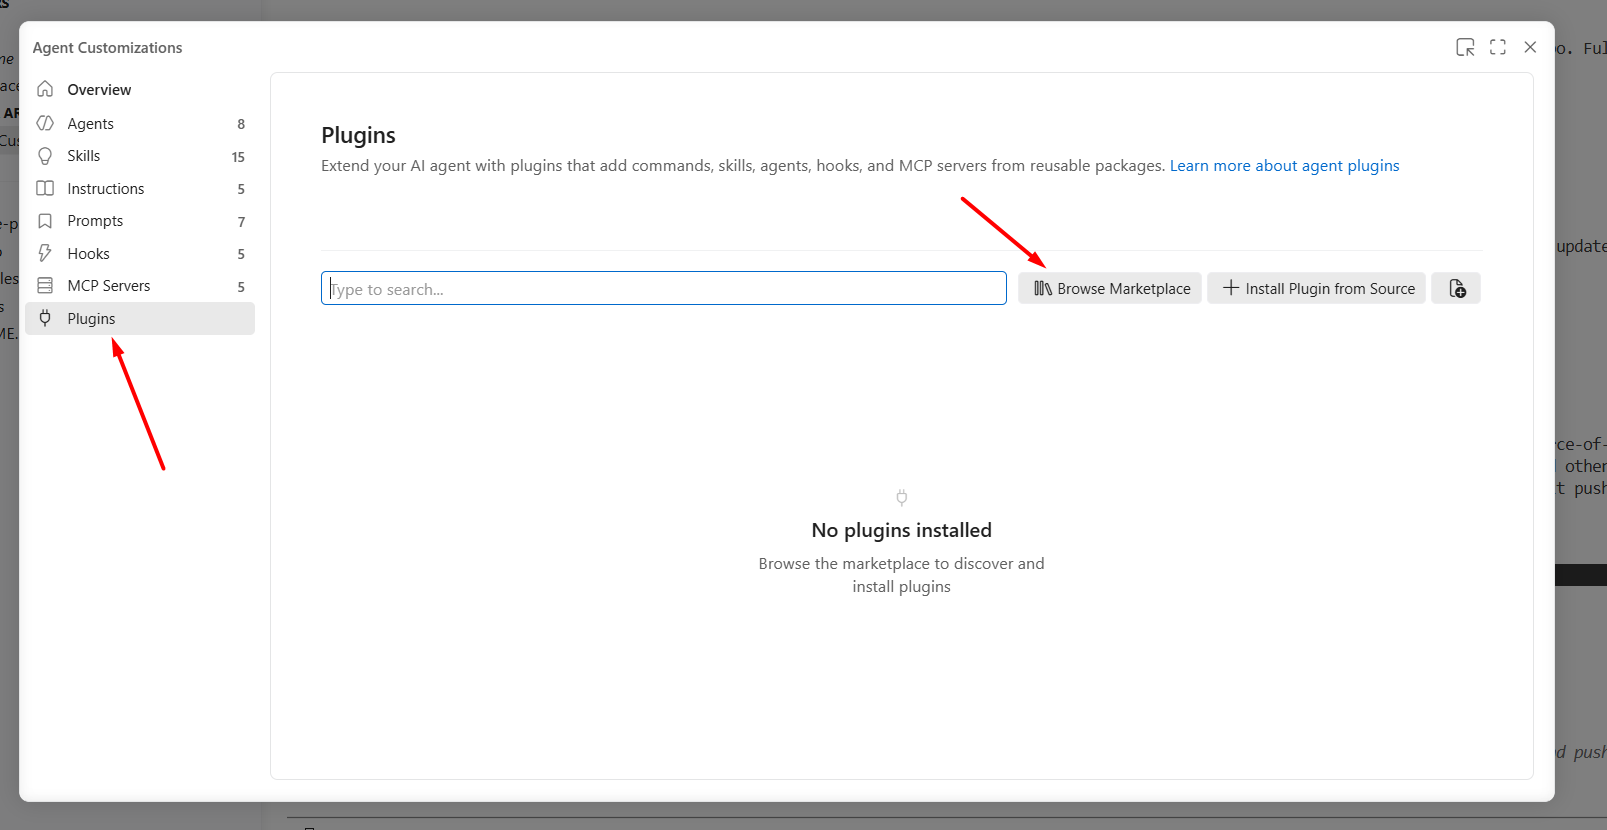Click the add file icon button
This screenshot has width=1607, height=830.
point(1456,288)
